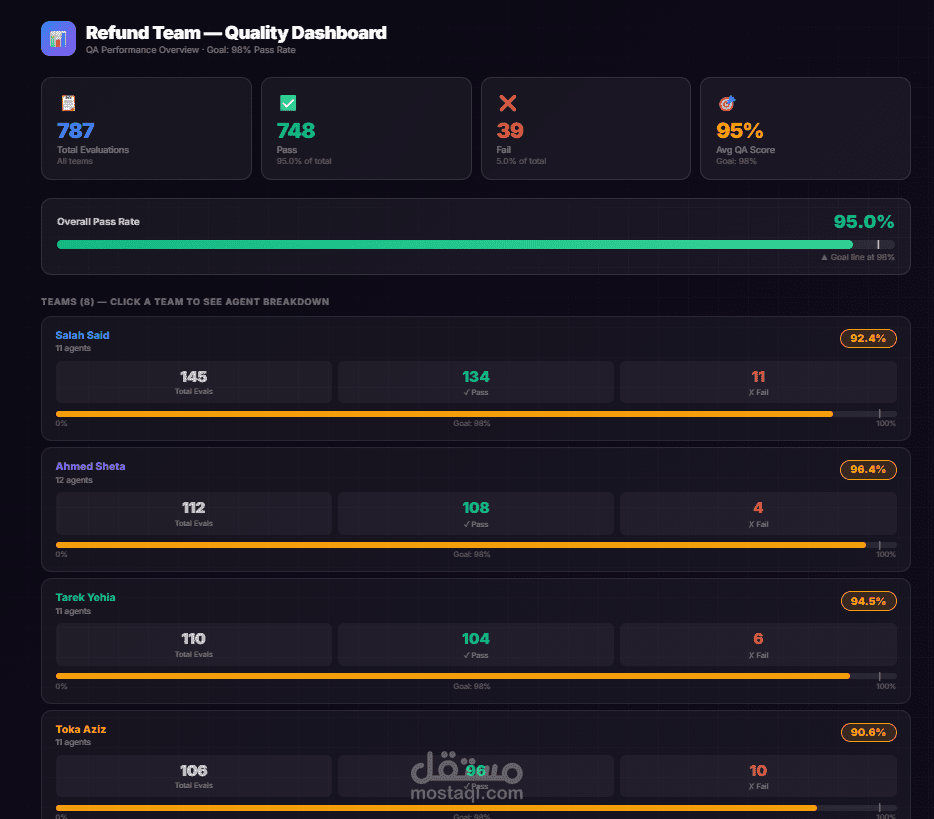Click the 106 Total Evals tile
The width and height of the screenshot is (934, 819).
click(194, 776)
